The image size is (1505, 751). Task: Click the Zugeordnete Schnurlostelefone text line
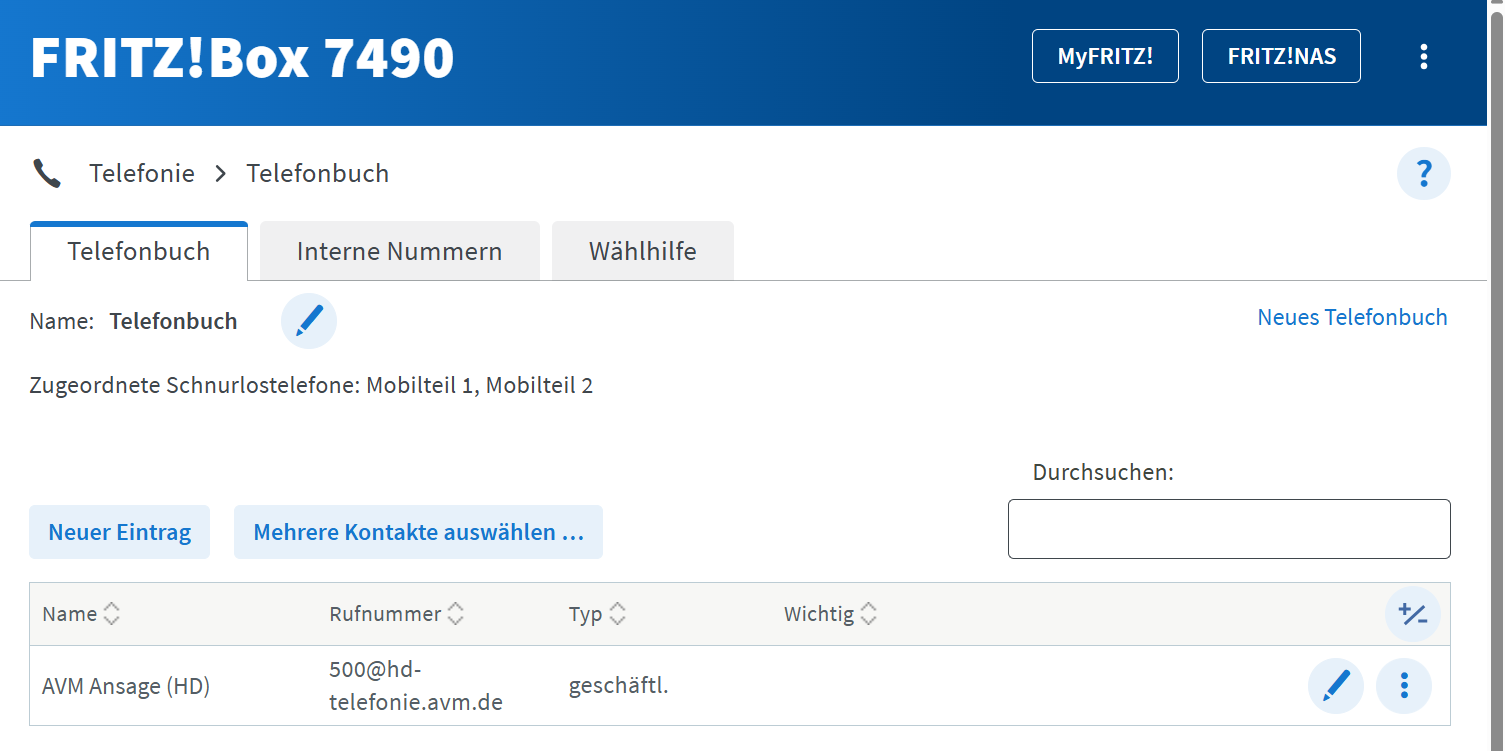point(311,385)
